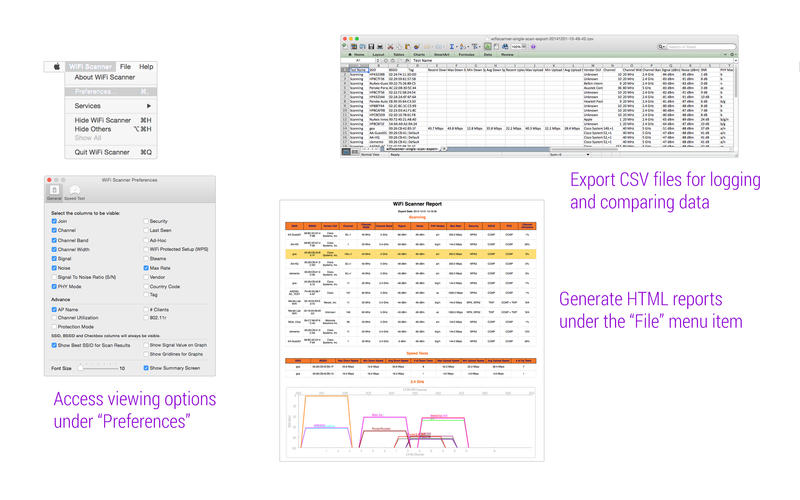Enable the Security column checkbox

146,221
